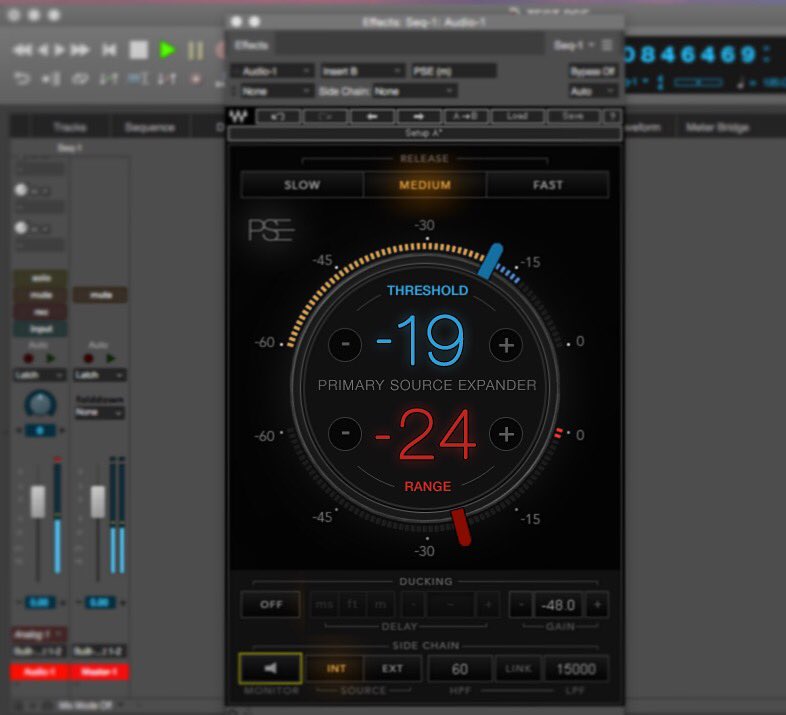Click the Stop transport button

[x=139, y=50]
